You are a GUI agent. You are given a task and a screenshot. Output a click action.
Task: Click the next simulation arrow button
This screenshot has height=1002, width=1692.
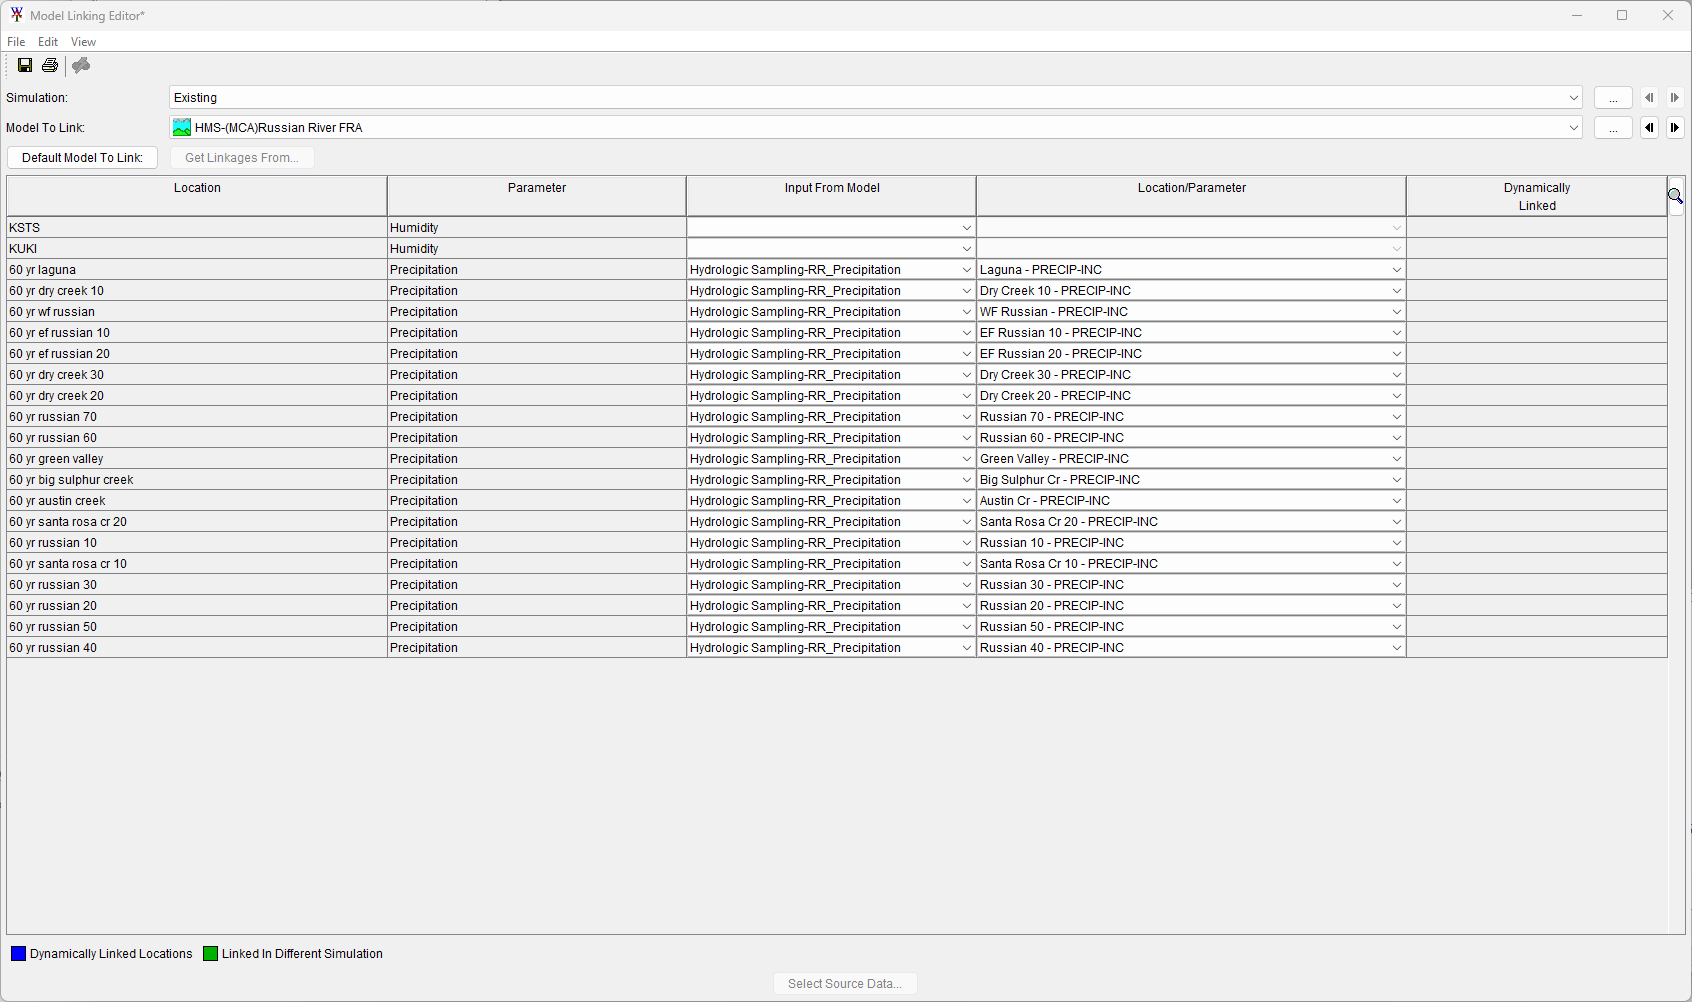[1675, 98]
